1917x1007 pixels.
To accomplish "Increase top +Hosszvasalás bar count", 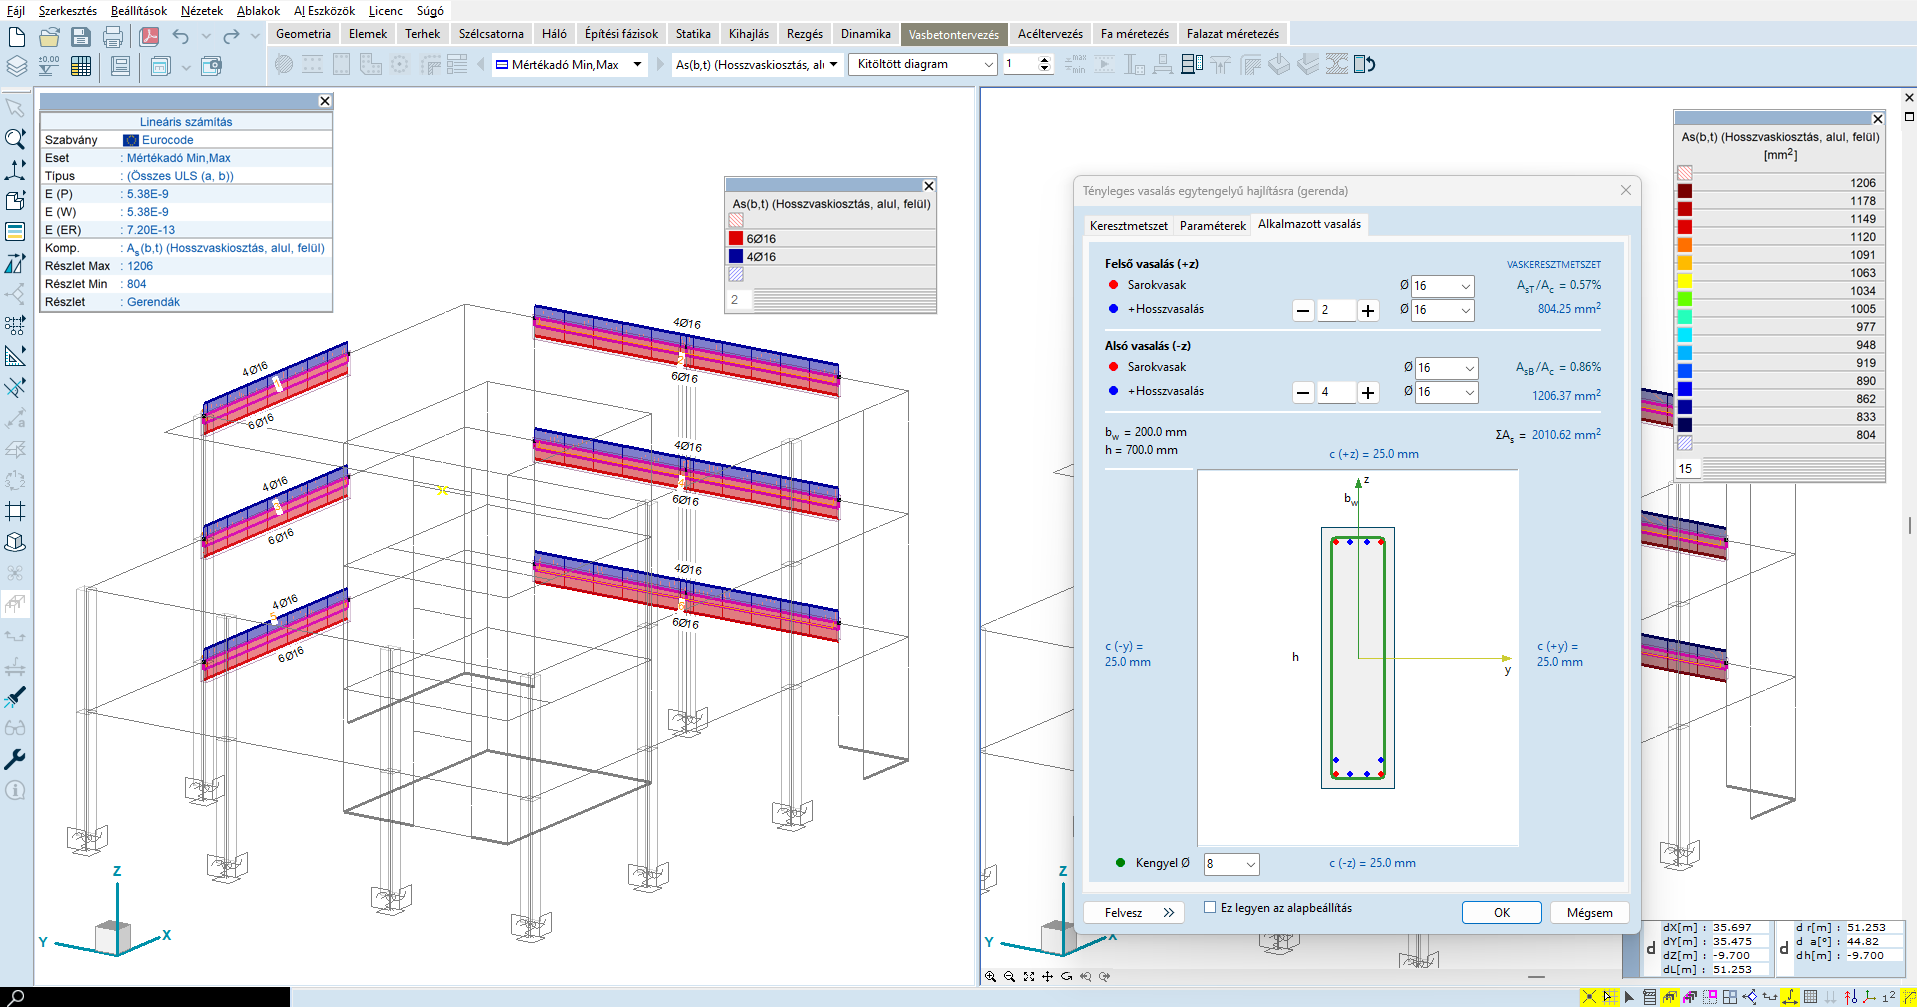I will [1368, 311].
